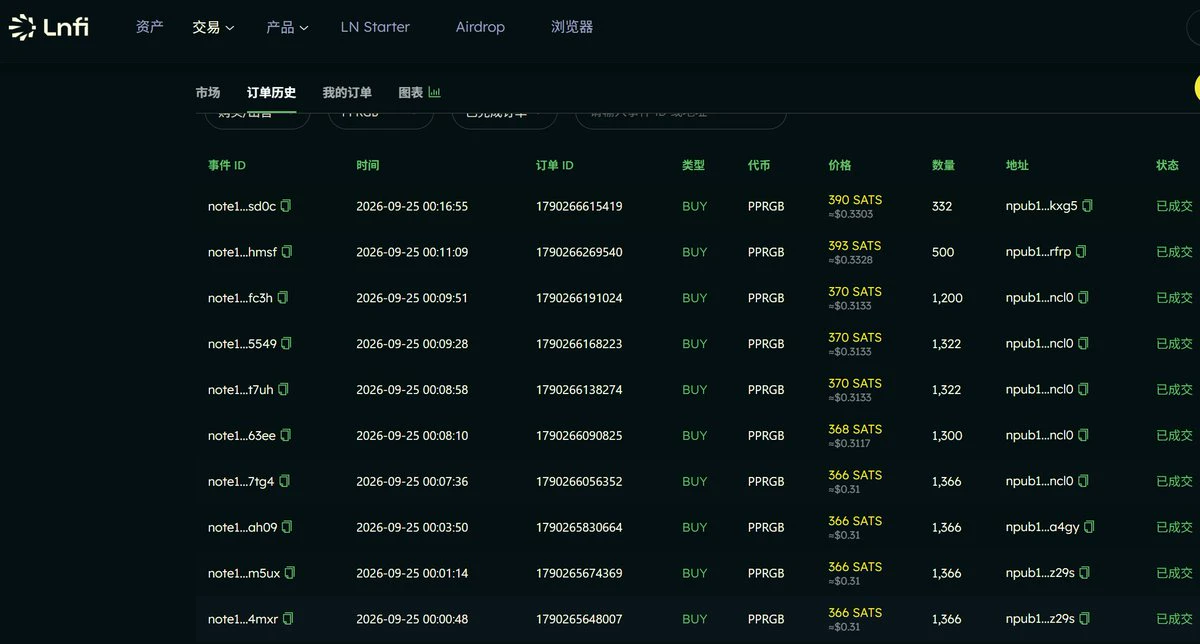
Task: Click the 390 SATS price
Action: click(855, 200)
